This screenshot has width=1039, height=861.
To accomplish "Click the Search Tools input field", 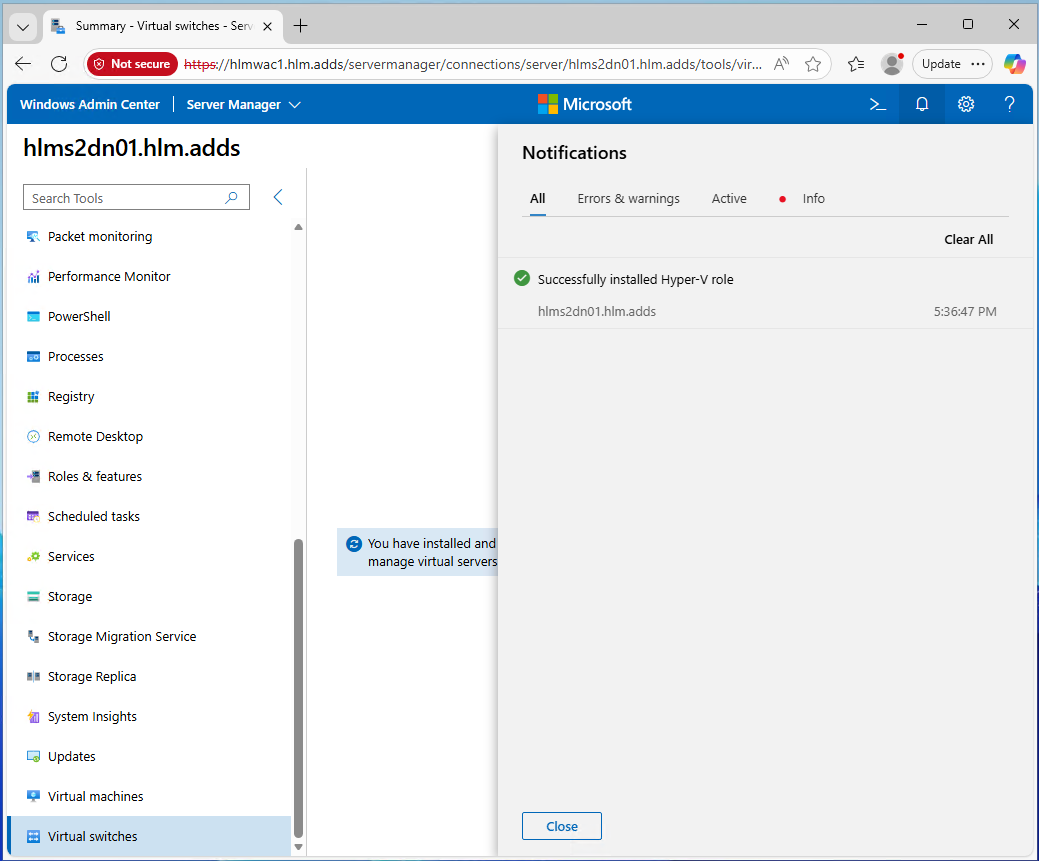I will 125,198.
